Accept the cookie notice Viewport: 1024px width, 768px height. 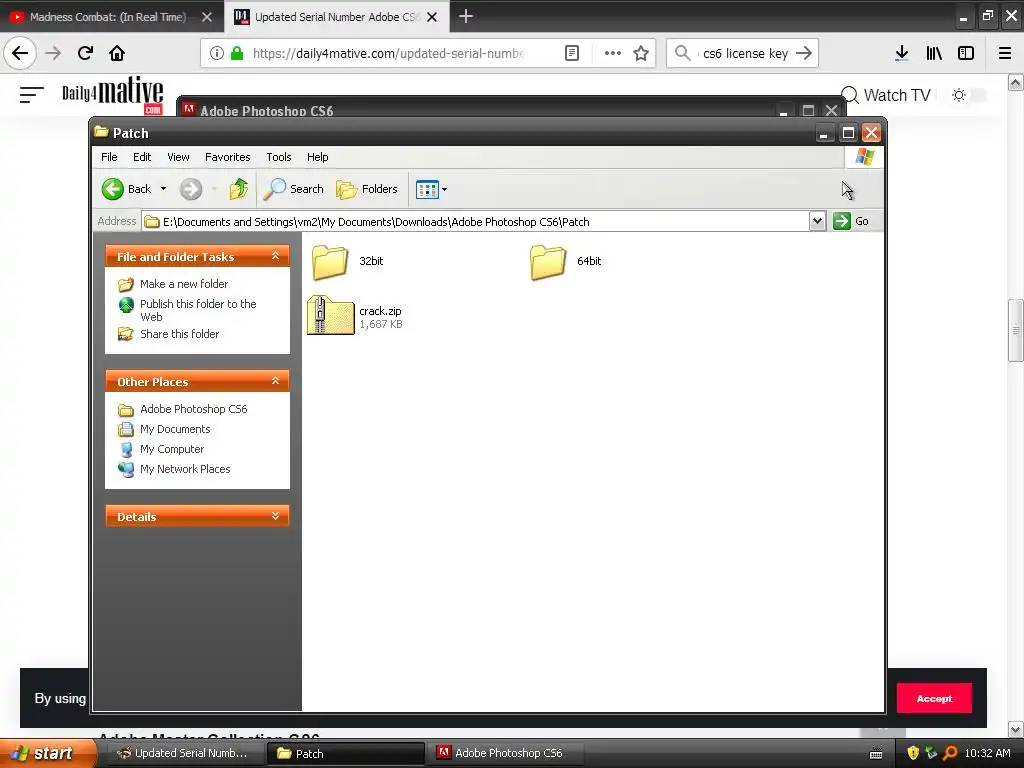click(934, 699)
